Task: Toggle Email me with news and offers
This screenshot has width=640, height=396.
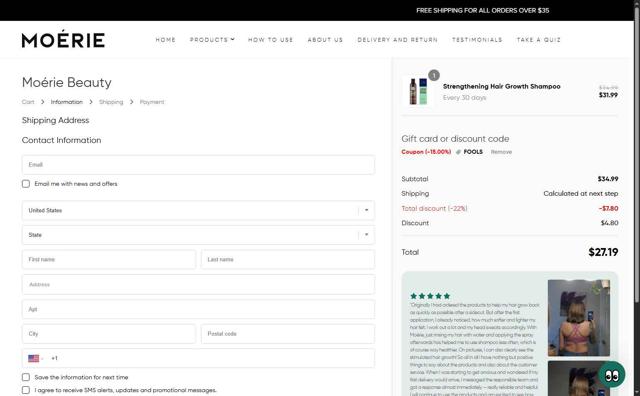Action: click(x=26, y=184)
